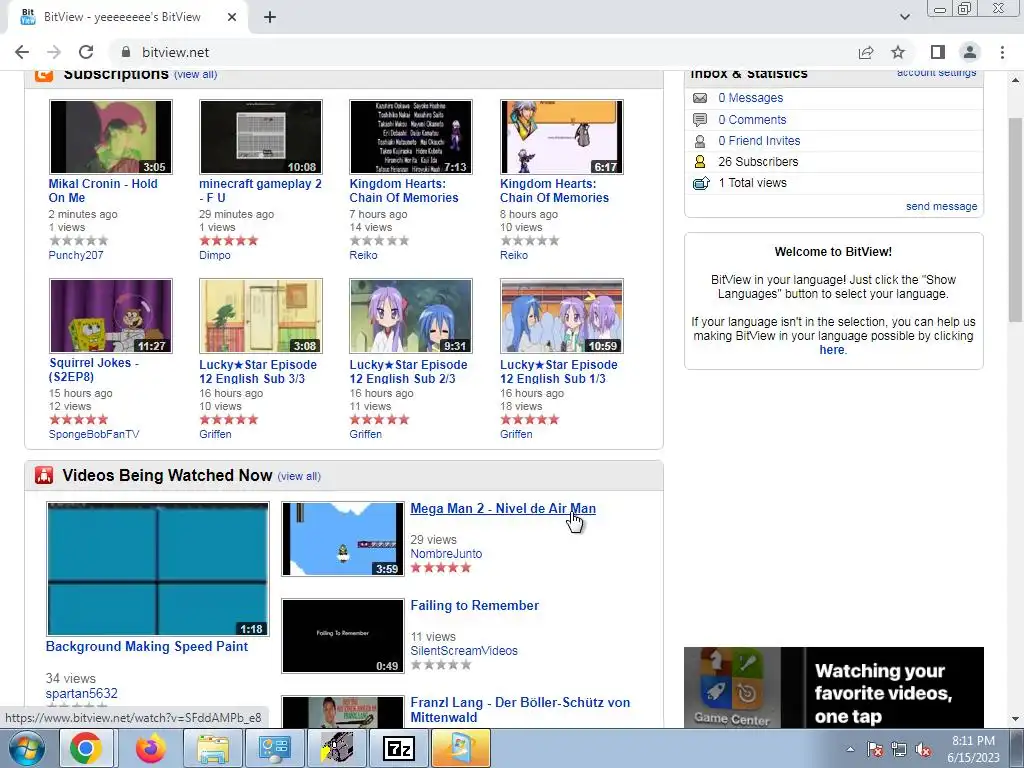This screenshot has height=768, width=1024.
Task: Rate minecraft gameplay 2 using its stars
Action: point(229,241)
